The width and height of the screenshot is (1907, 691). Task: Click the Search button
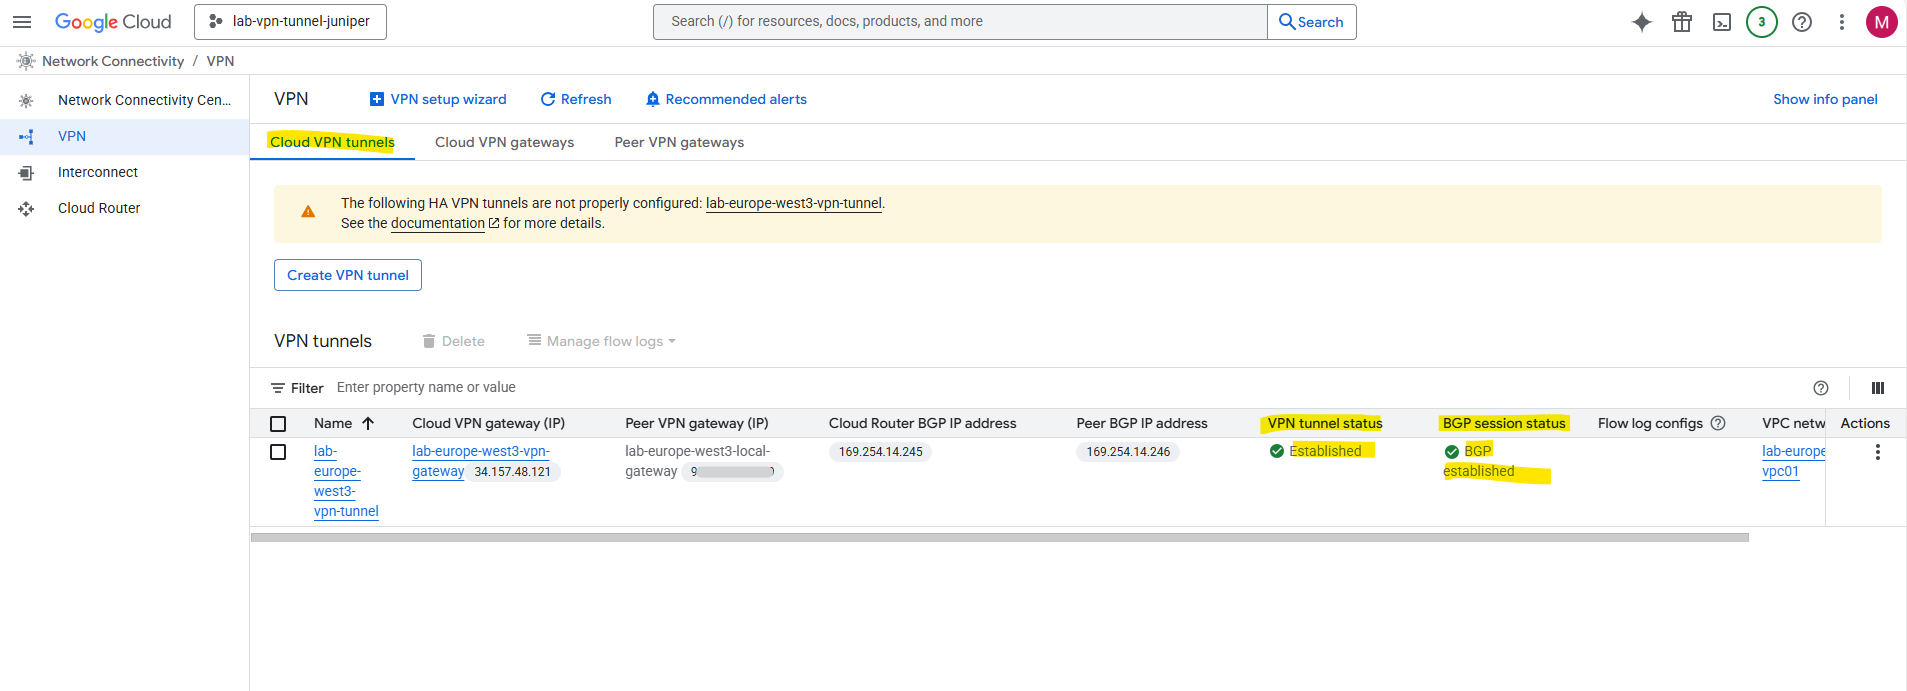point(1311,22)
